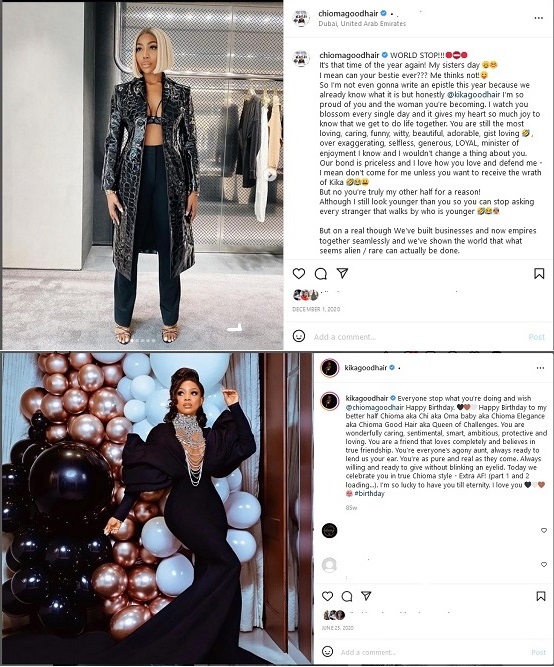Image resolution: width=554 pixels, height=667 pixels.
Task: Open three-dot menu on kikagoodhair post
Action: 540,368
